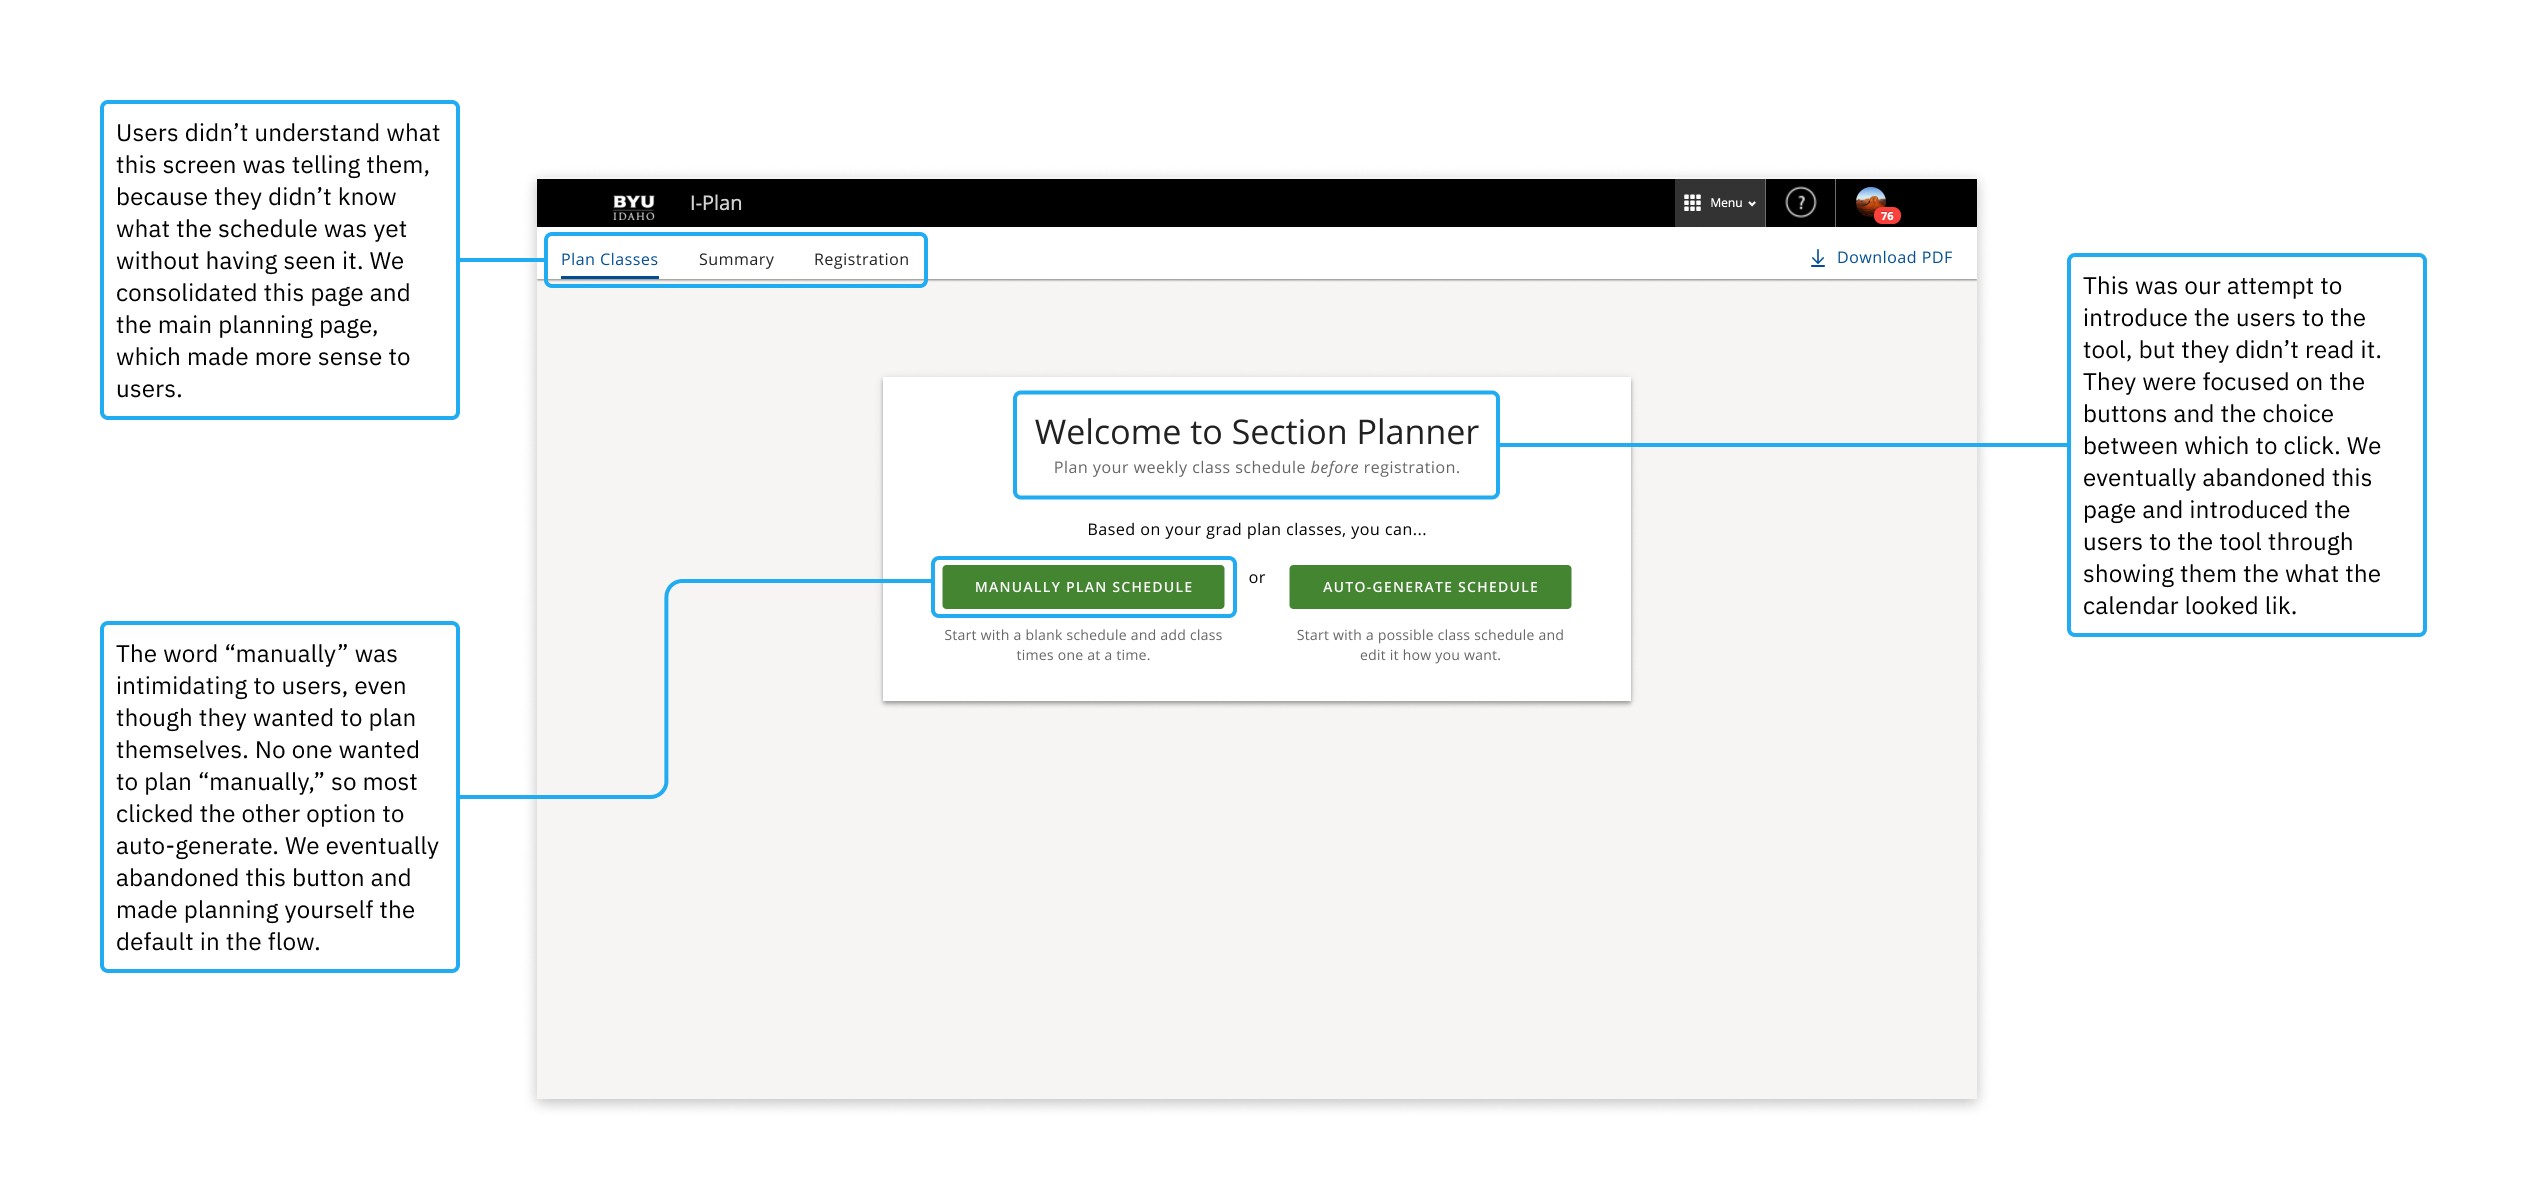
Task: Click the I-Plan app title
Action: pos(716,203)
